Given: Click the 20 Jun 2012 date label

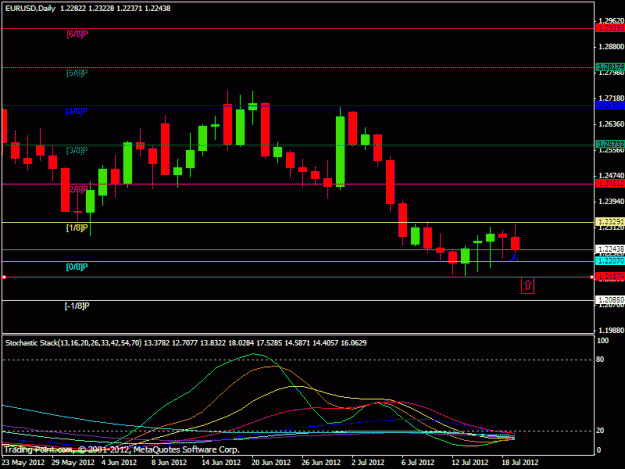Looking at the screenshot, I should (271, 462).
